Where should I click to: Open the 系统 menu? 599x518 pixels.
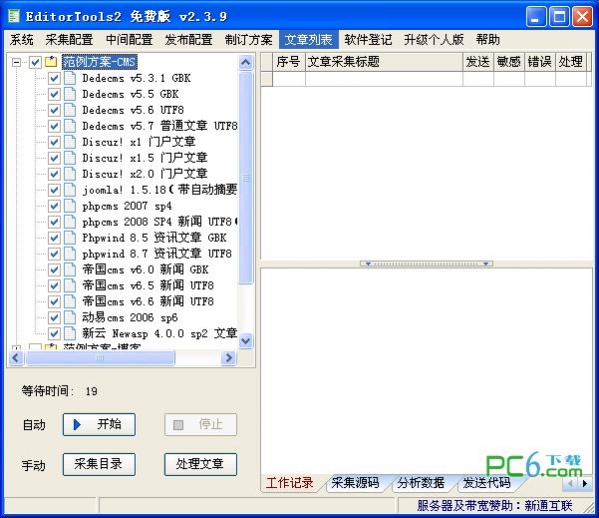pyautogui.click(x=22, y=40)
